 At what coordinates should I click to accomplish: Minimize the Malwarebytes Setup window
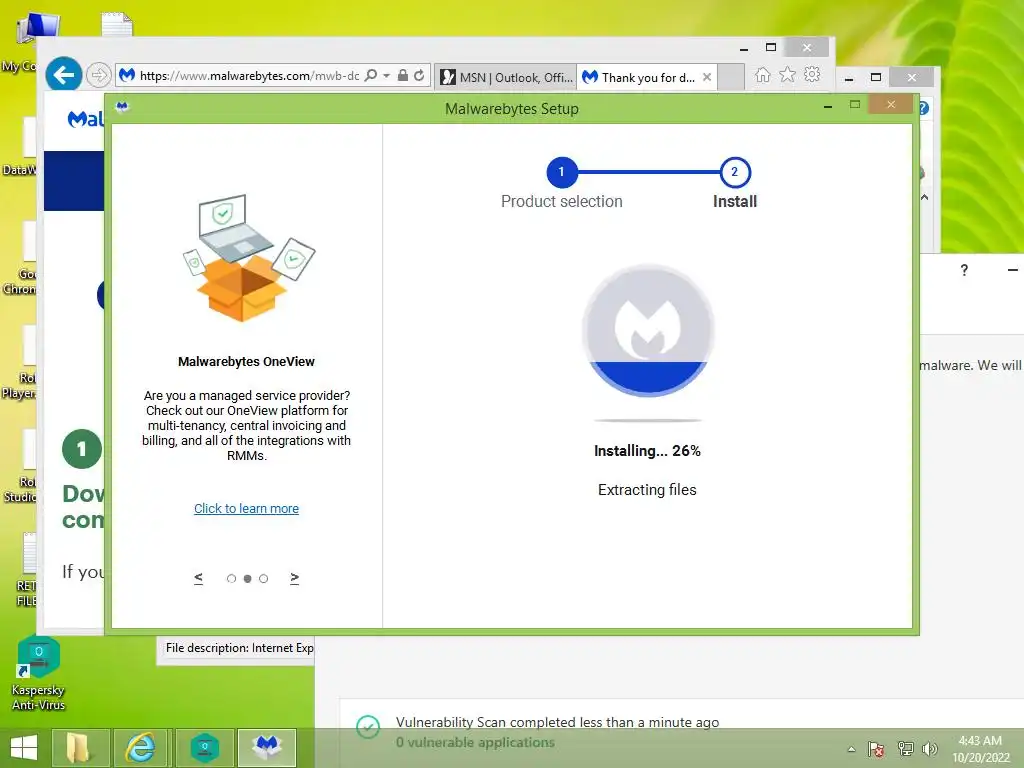pyautogui.click(x=828, y=106)
